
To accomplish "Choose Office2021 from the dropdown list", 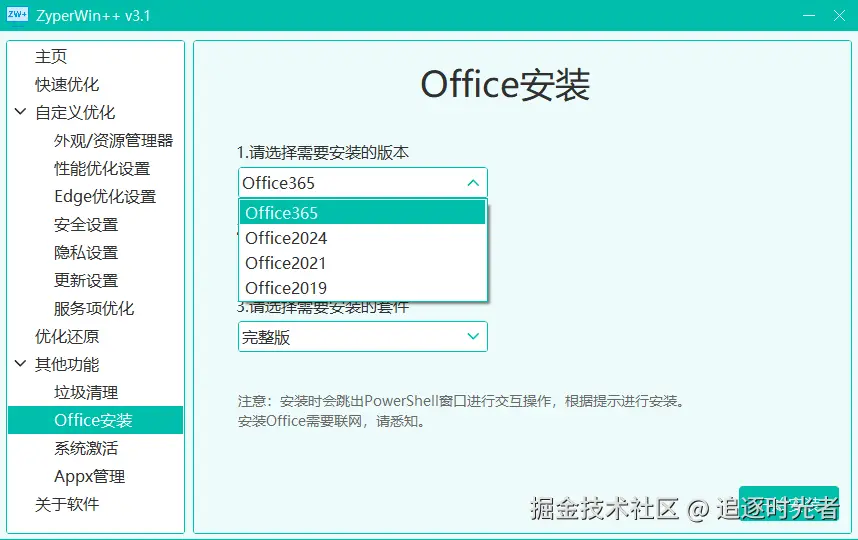I will click(362, 263).
